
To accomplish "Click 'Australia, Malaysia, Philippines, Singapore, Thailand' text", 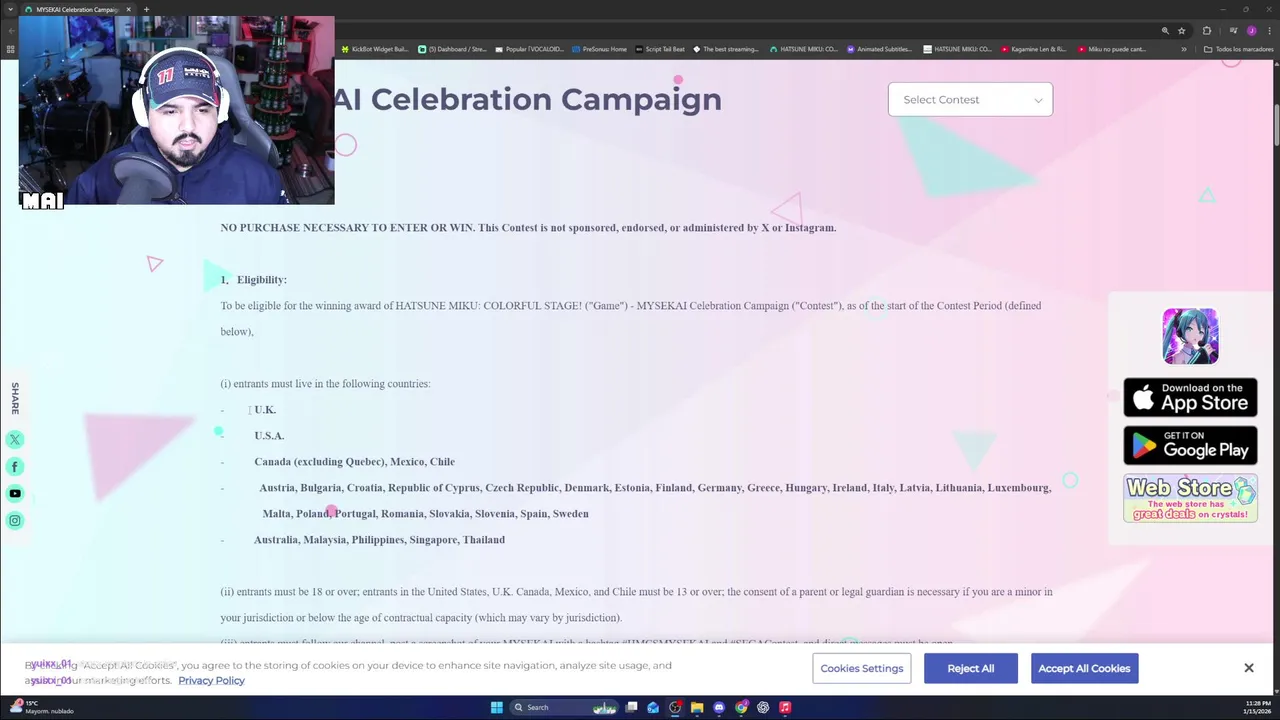I will 379,540.
